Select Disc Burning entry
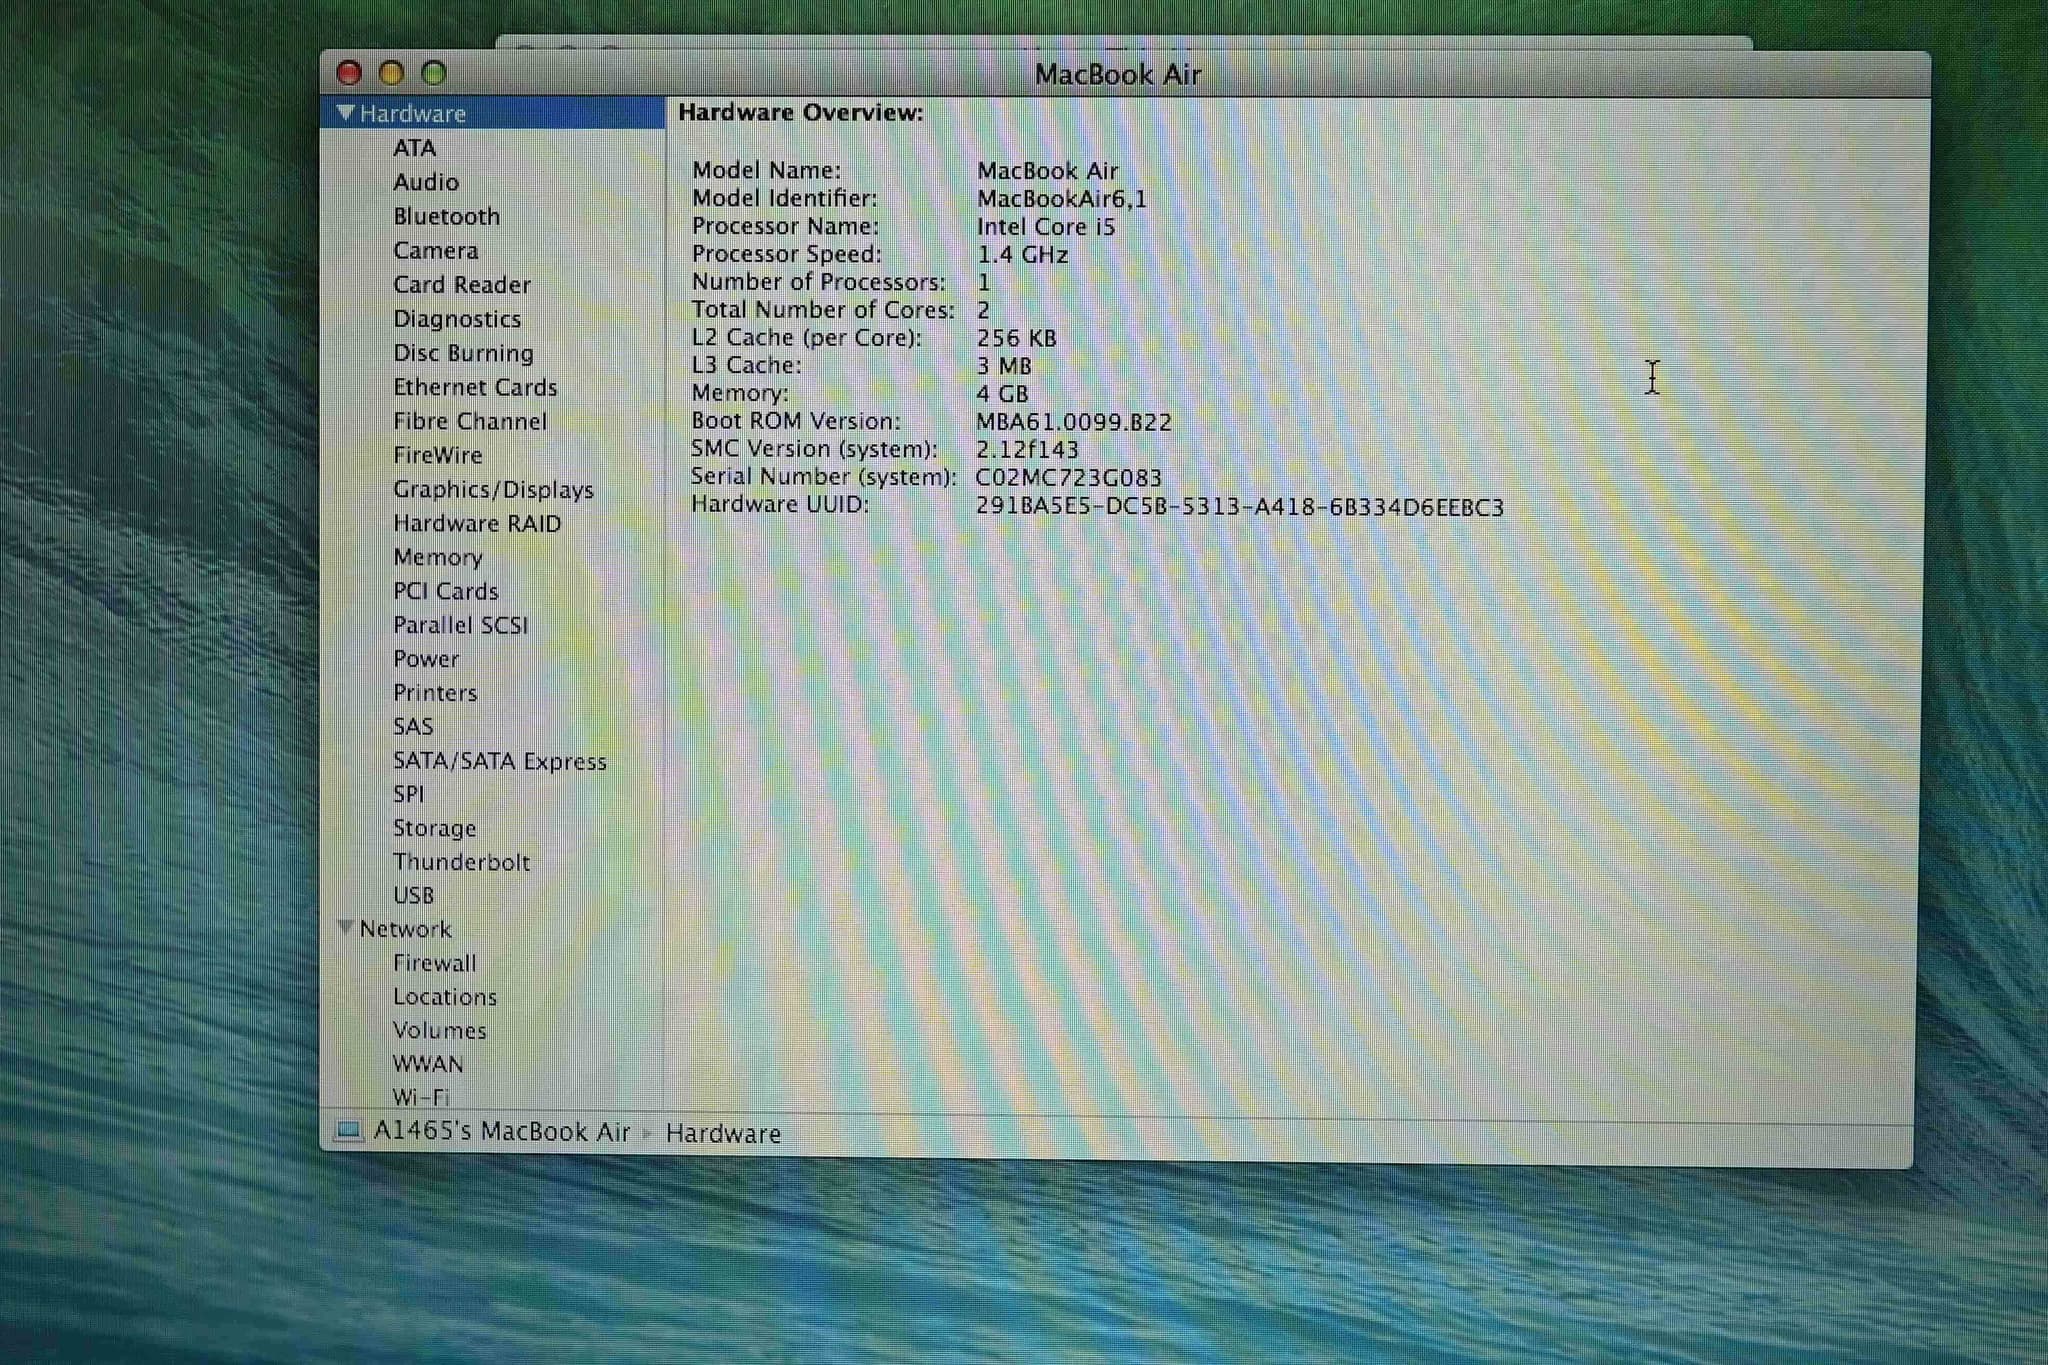Screen dimensions: 2048x1365 point(463,353)
